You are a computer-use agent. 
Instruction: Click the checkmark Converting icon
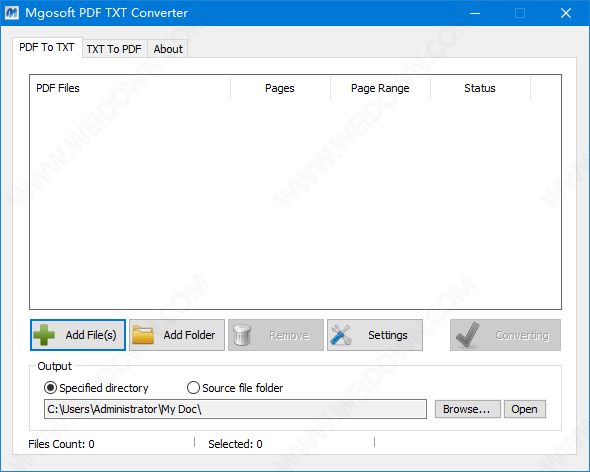click(468, 335)
